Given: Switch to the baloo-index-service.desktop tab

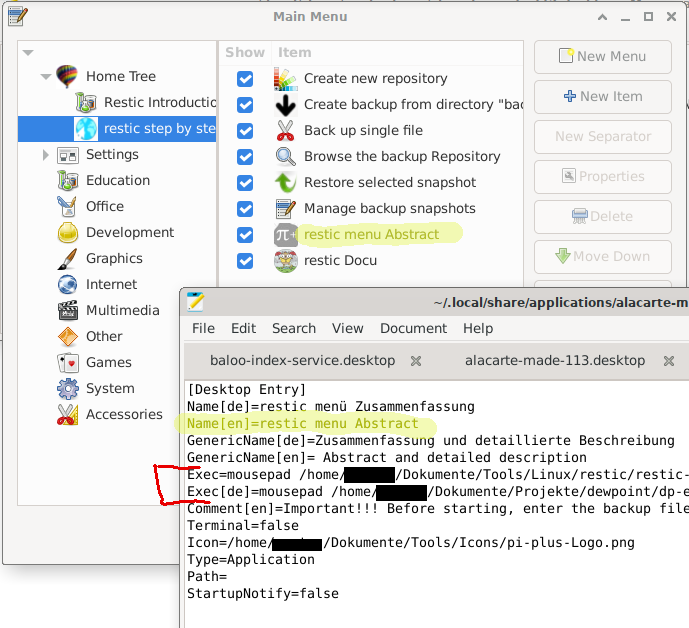Looking at the screenshot, I should (x=302, y=360).
